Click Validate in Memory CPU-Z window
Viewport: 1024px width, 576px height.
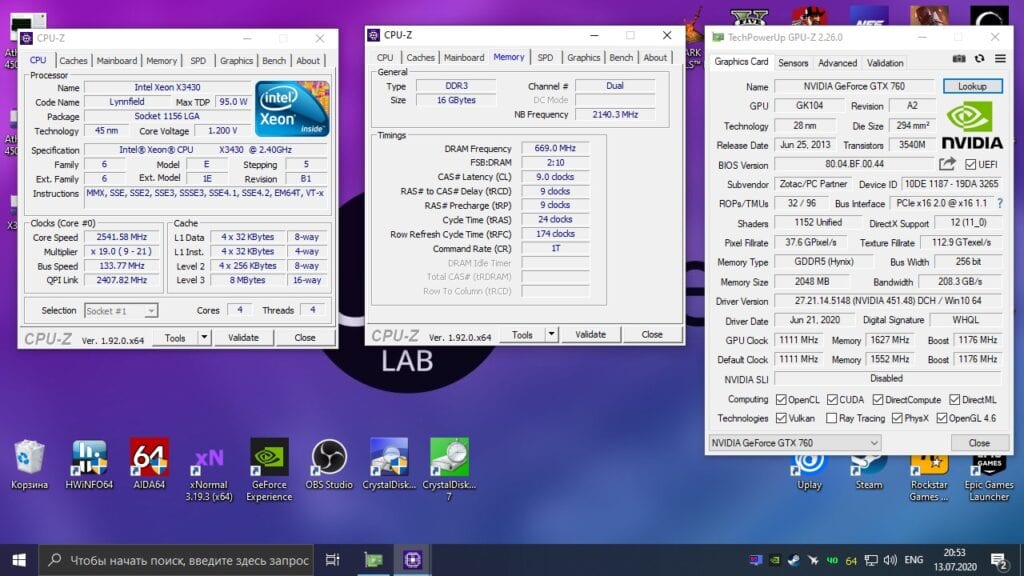590,334
